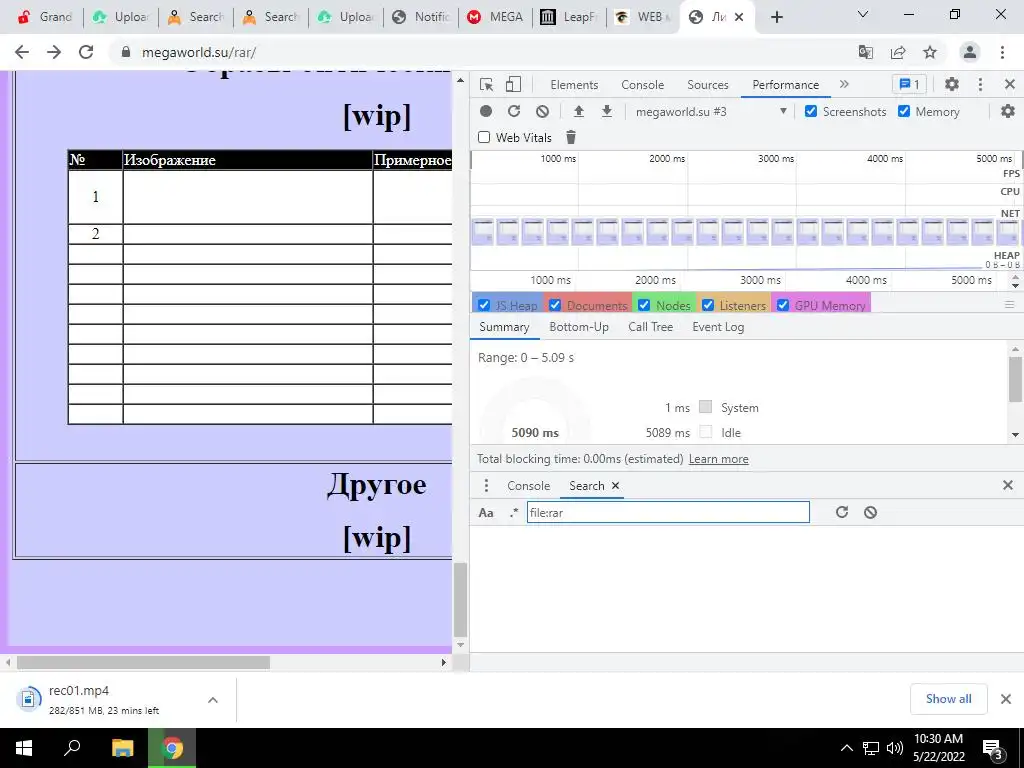Start recording with the Record button
1024x768 pixels.
tap(486, 111)
